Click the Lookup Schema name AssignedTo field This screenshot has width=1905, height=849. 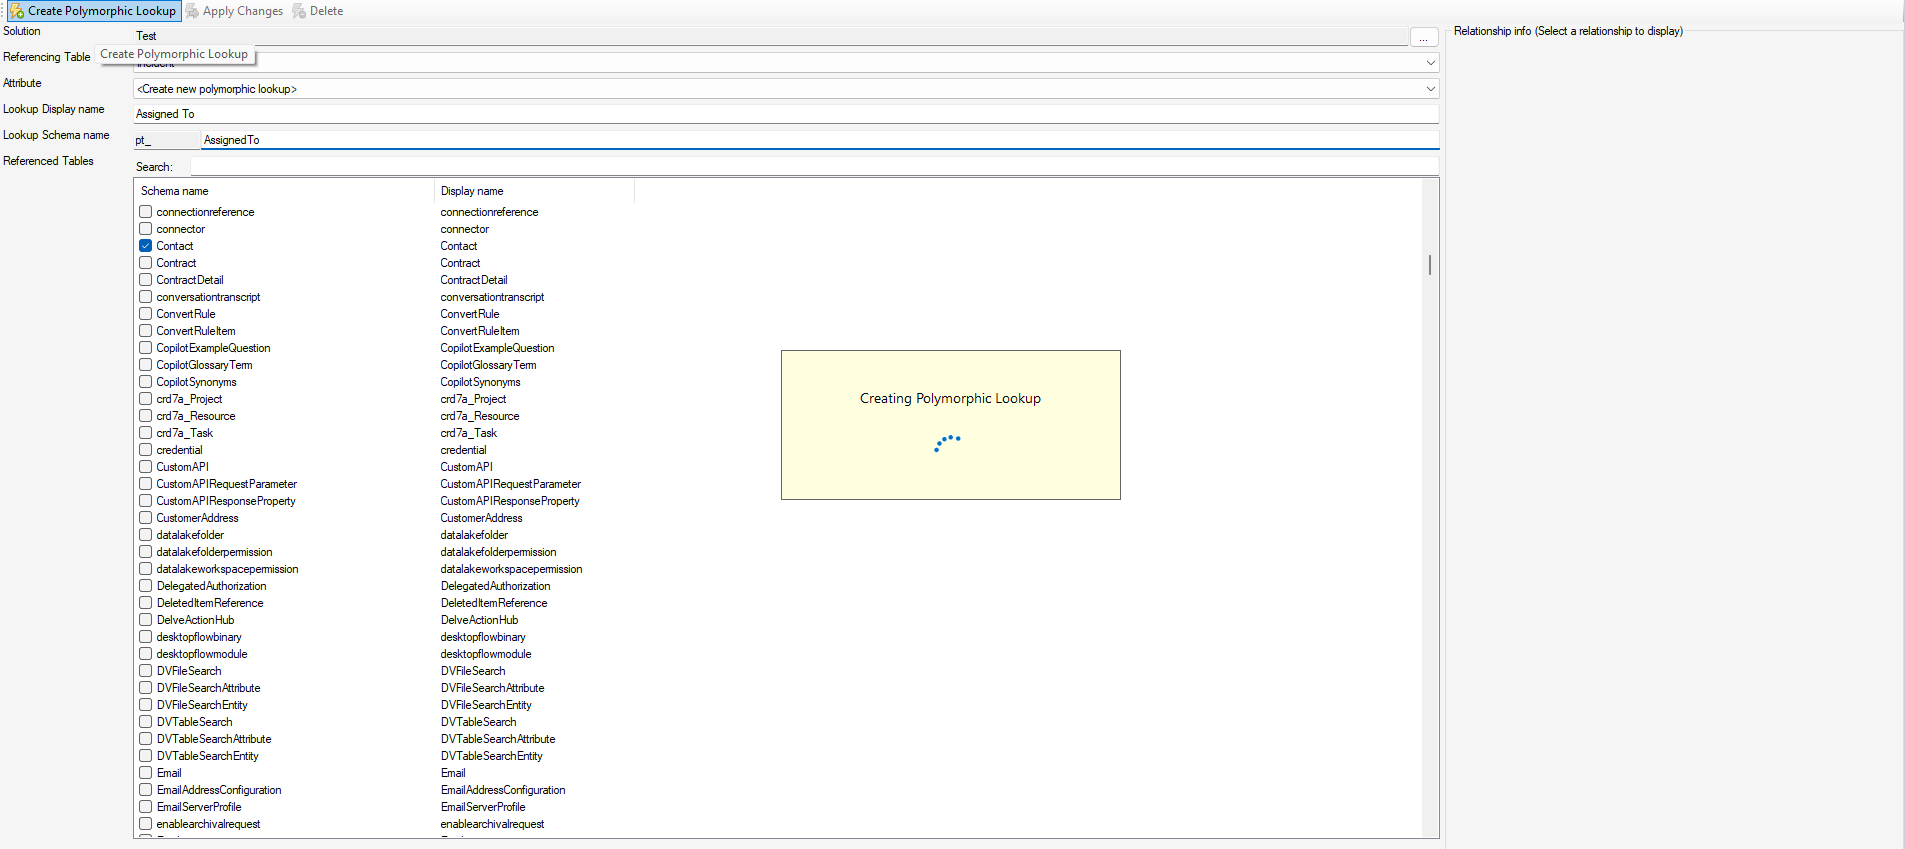click(818, 140)
